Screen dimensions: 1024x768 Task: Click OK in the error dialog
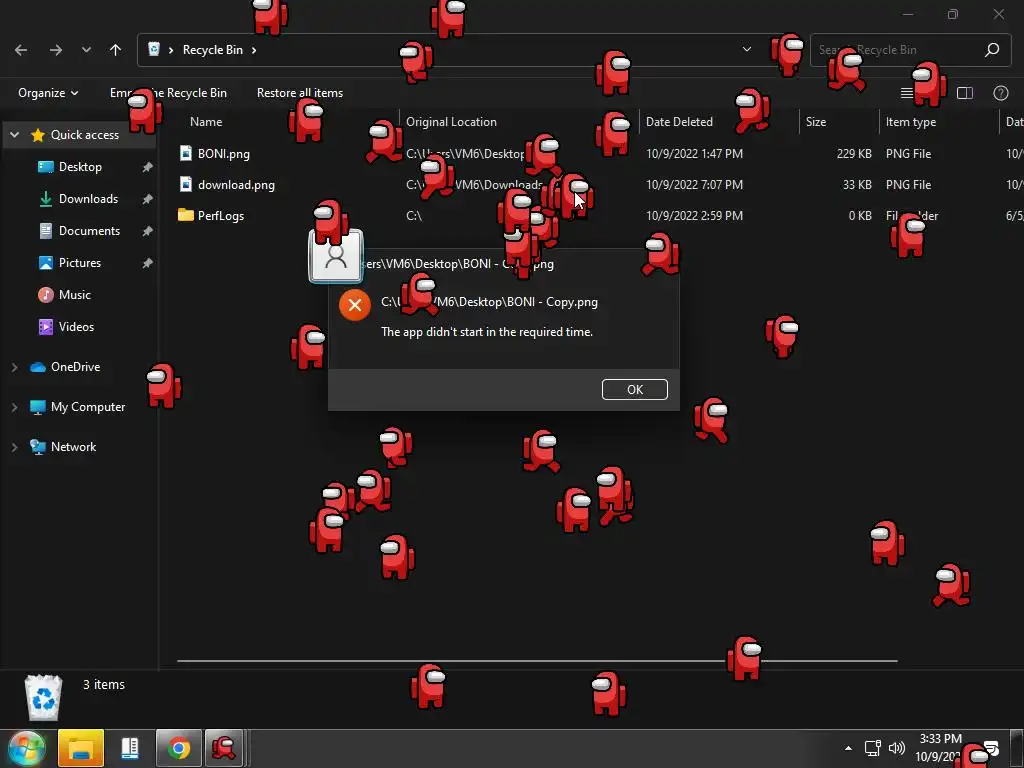click(x=634, y=389)
